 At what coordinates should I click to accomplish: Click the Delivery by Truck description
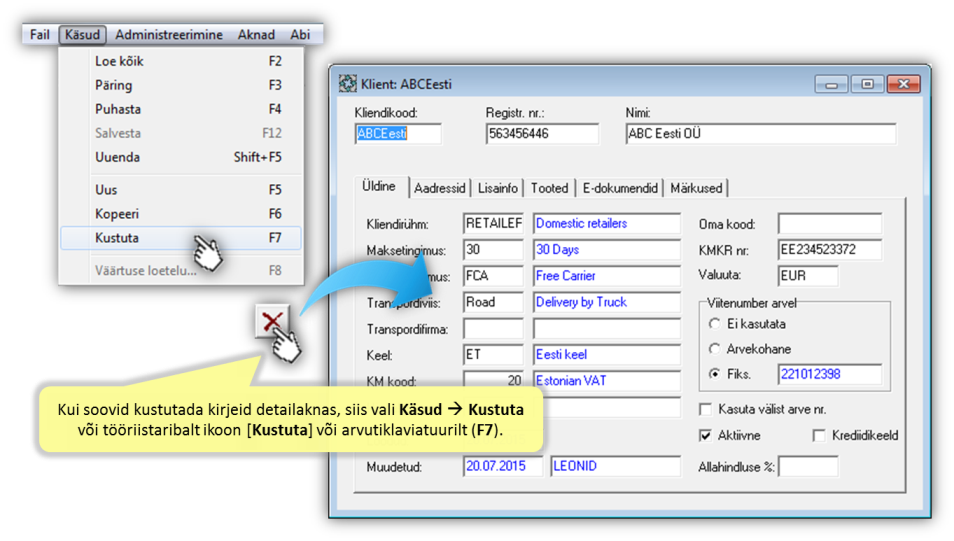point(607,302)
